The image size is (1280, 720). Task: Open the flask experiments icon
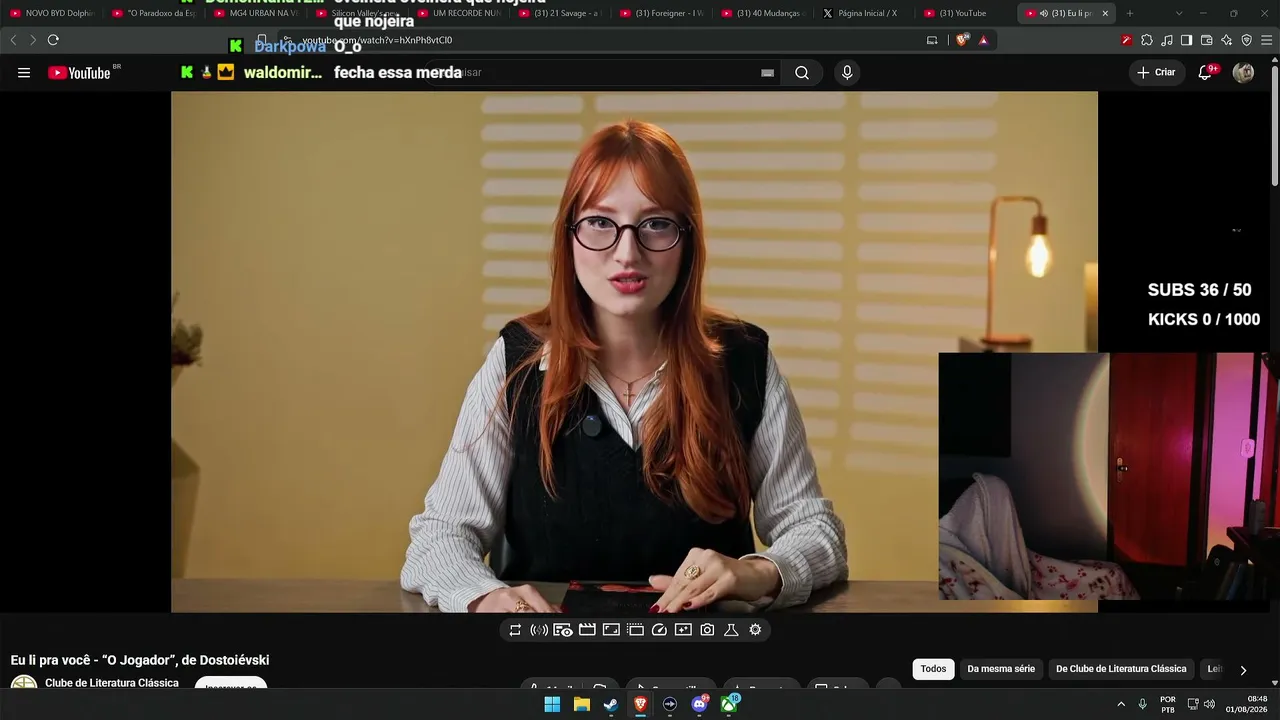(x=731, y=630)
